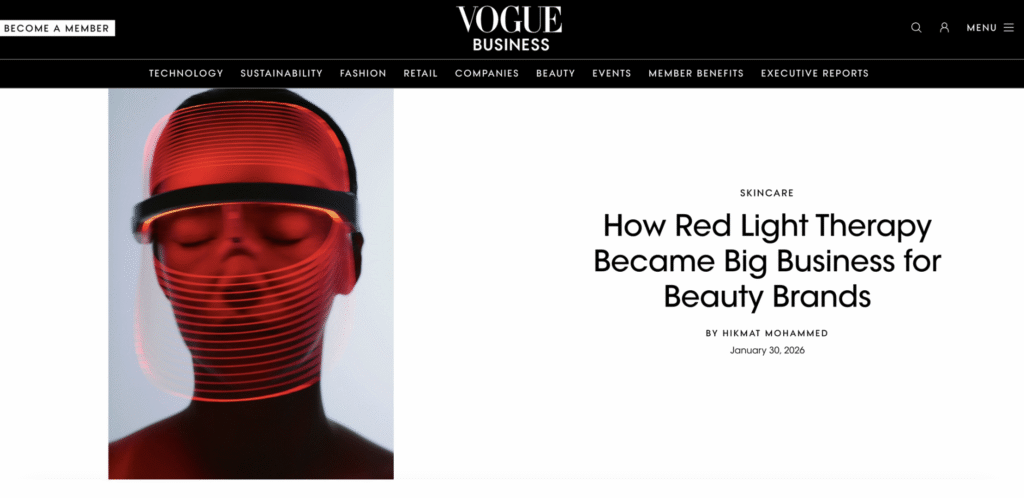
Task: Go to the Sustainability section
Action: coord(281,73)
